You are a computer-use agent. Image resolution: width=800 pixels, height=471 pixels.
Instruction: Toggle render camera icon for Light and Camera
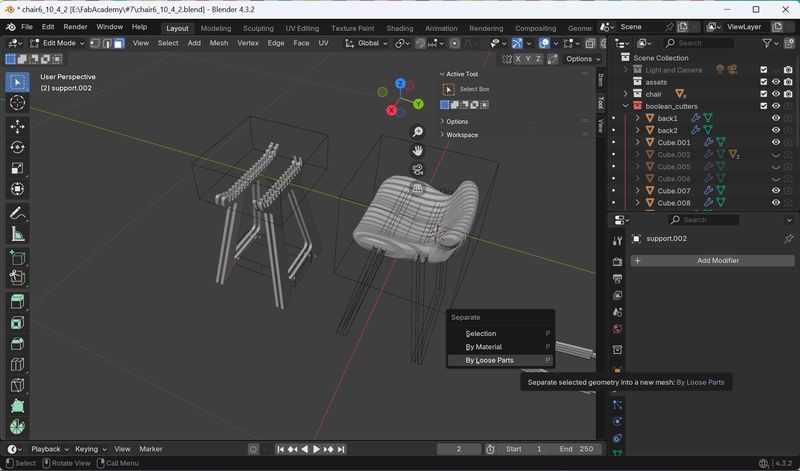pos(788,69)
